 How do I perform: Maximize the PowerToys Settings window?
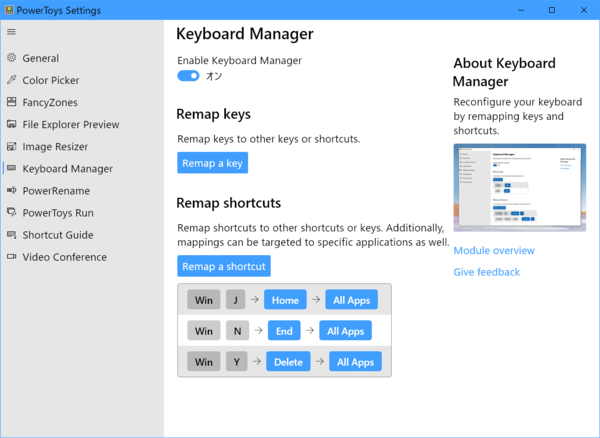pos(552,10)
